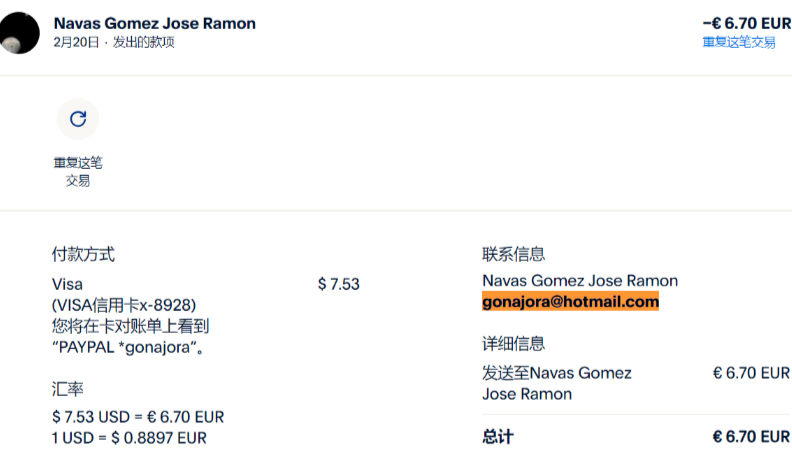
Task: Click the circular repeat transaction icon
Action: [x=78, y=119]
